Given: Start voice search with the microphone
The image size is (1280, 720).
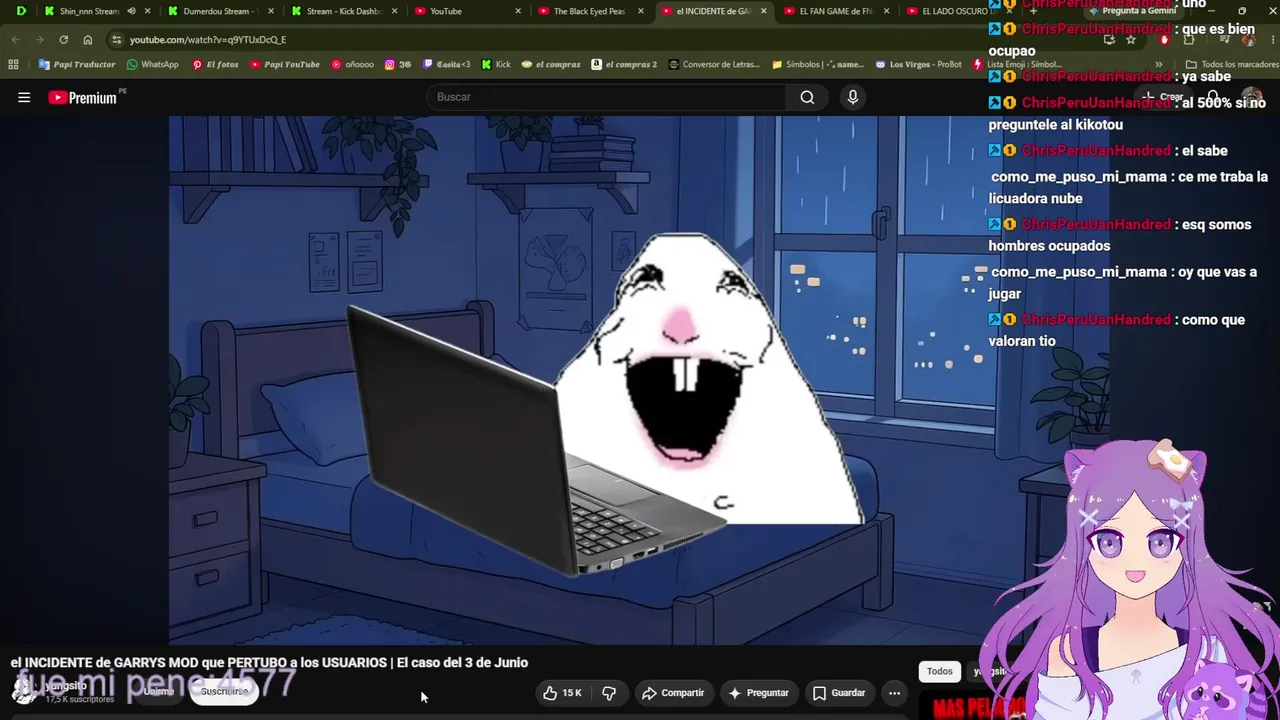Looking at the screenshot, I should coord(853,97).
